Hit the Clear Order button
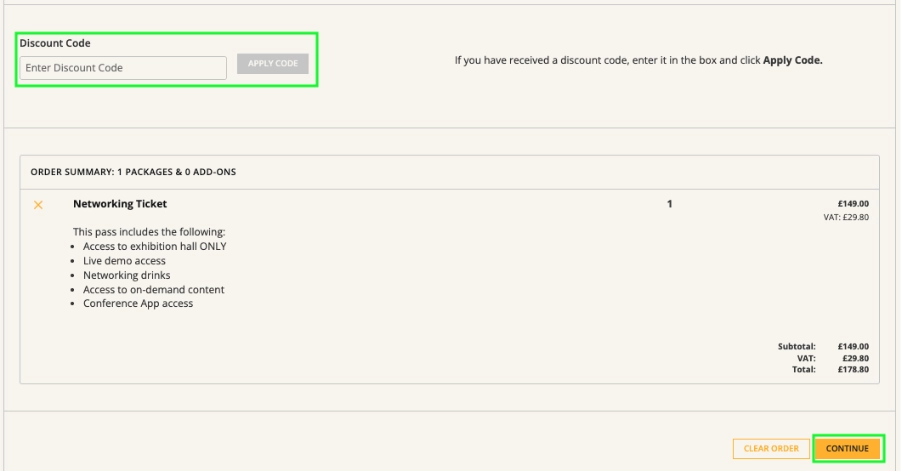This screenshot has height=471, width=901. tap(770, 448)
